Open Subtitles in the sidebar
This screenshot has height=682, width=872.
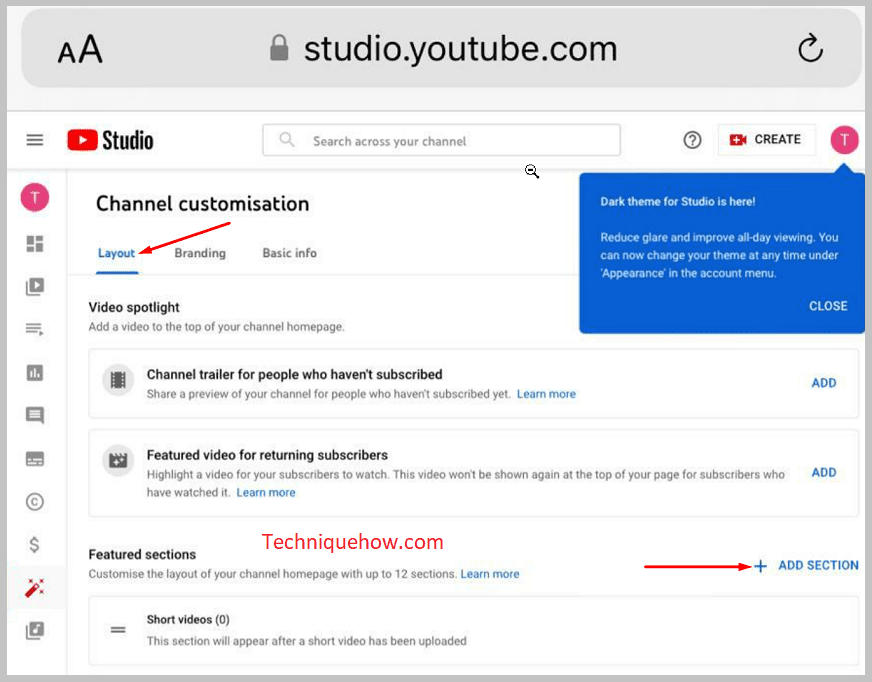pos(34,459)
